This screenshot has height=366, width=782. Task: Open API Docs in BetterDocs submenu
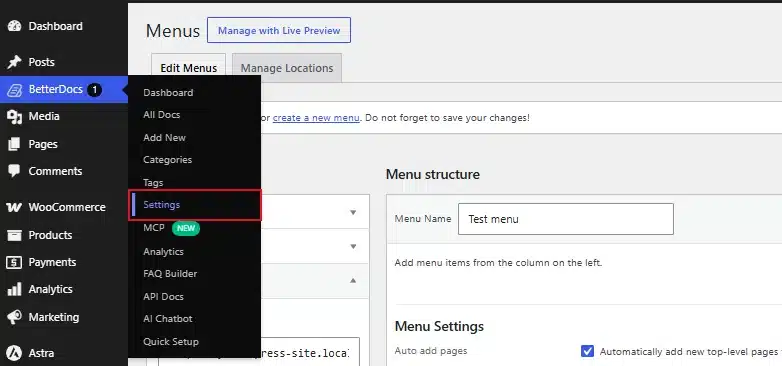(x=164, y=297)
